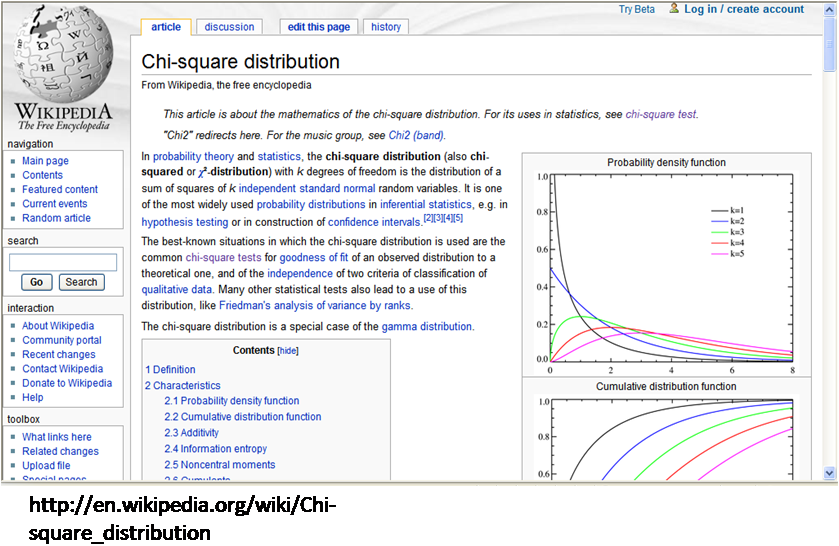Click citation reference [5]

[x=458, y=218]
